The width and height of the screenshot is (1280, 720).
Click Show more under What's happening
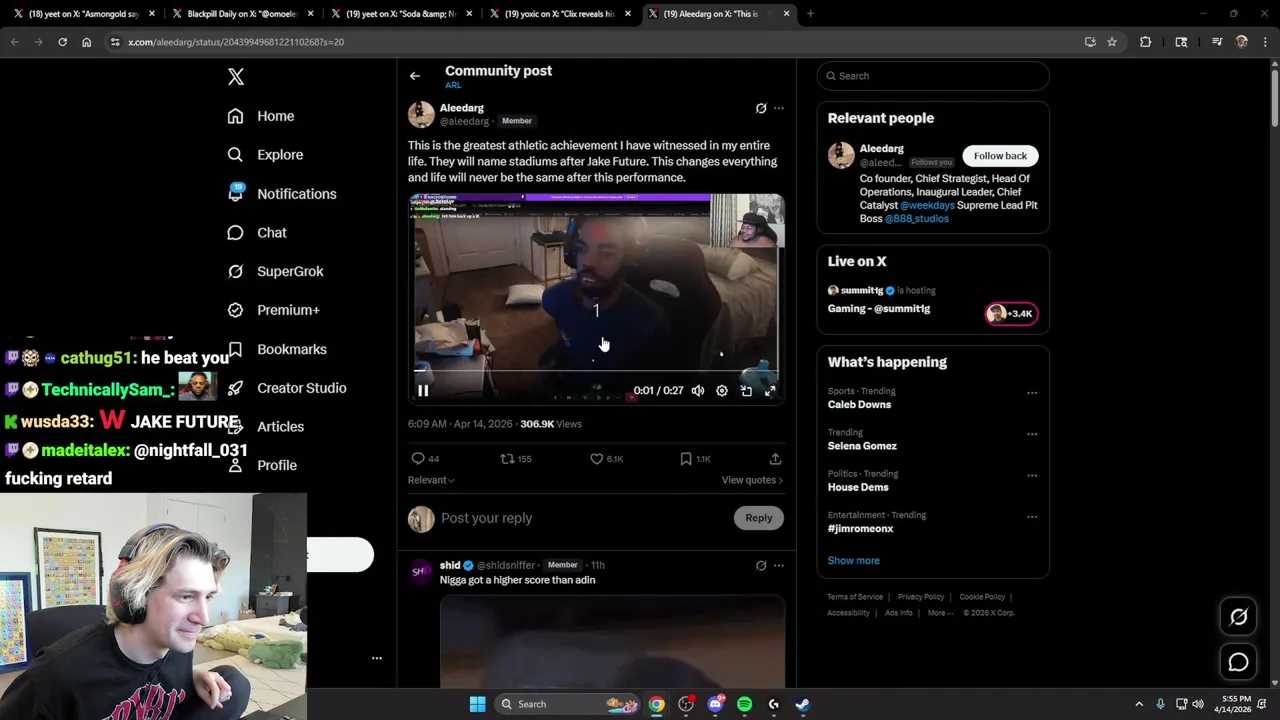[854, 561]
